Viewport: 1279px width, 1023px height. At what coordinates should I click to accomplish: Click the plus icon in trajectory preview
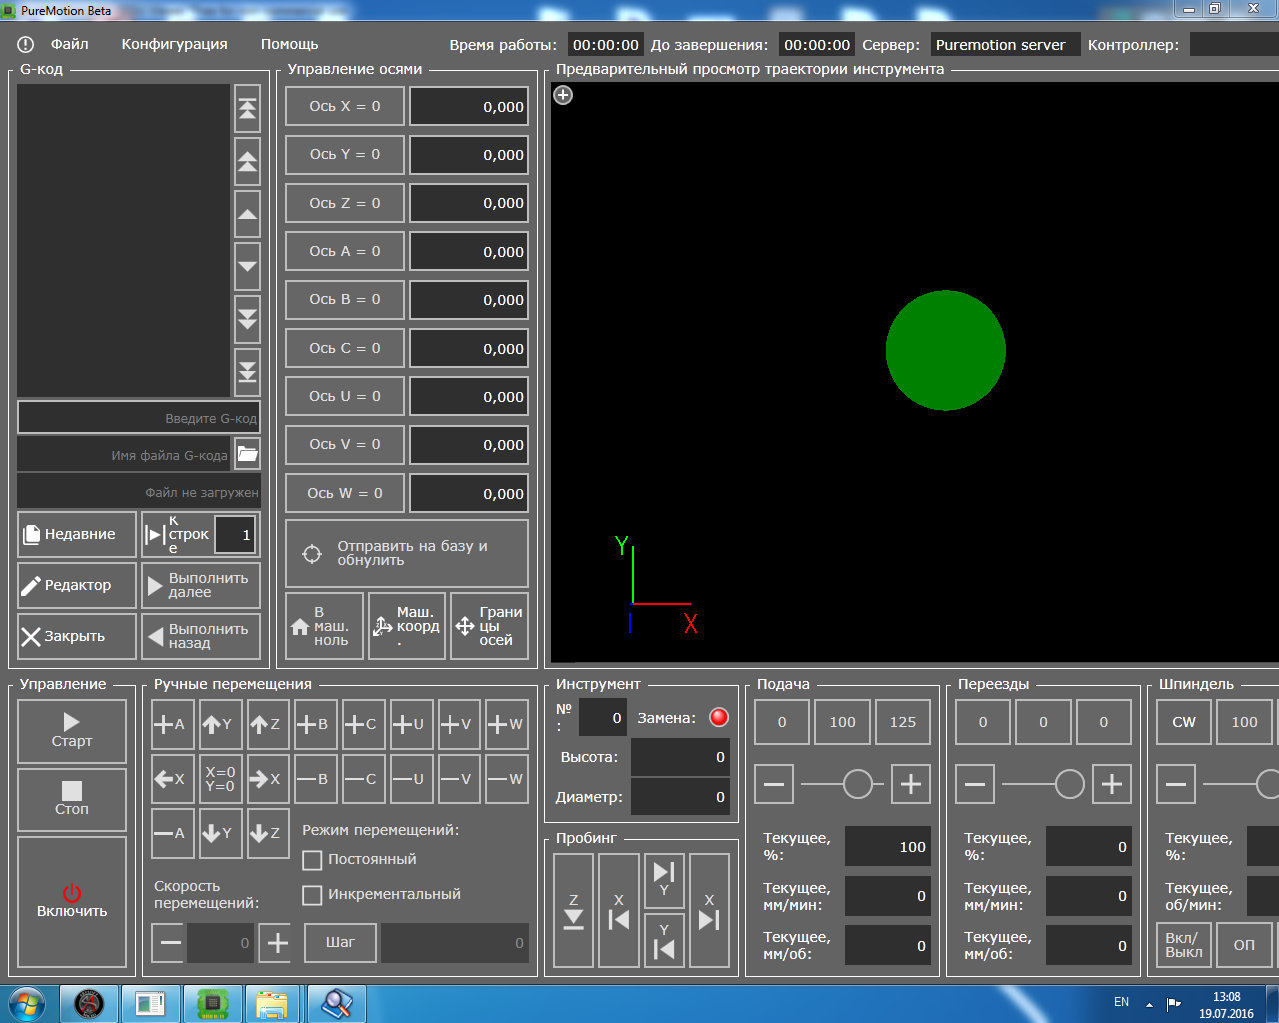[564, 95]
